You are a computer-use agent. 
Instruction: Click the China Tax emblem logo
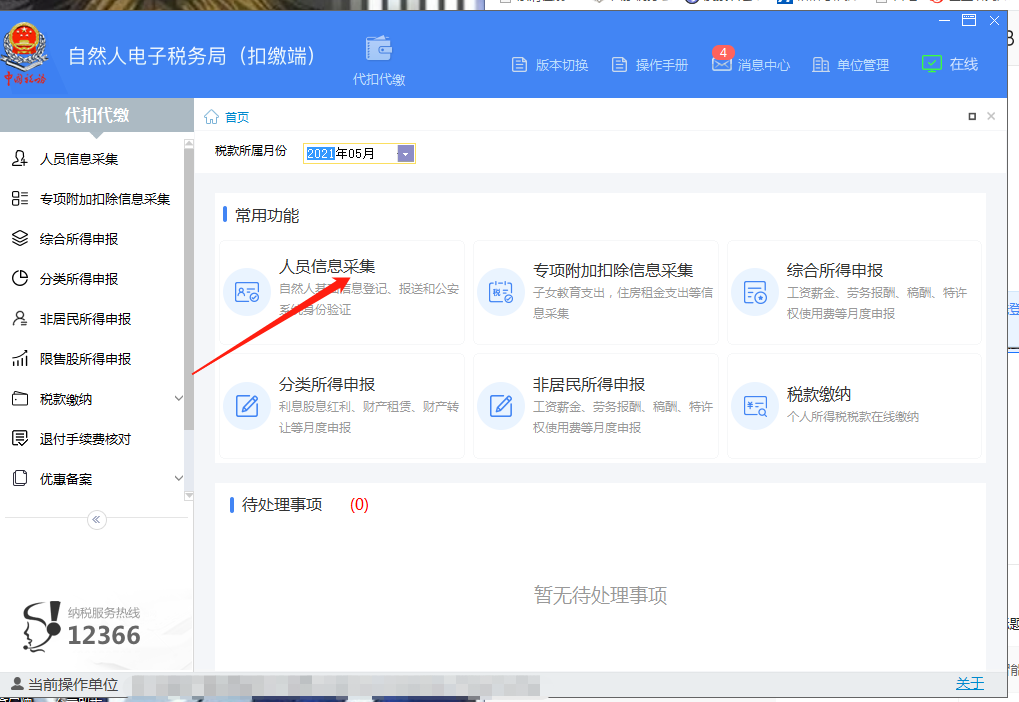pos(25,55)
